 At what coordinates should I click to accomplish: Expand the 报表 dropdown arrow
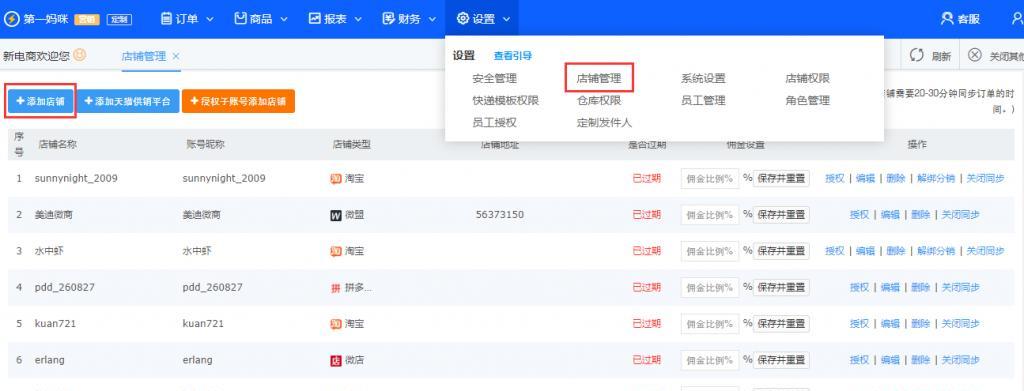coord(359,20)
